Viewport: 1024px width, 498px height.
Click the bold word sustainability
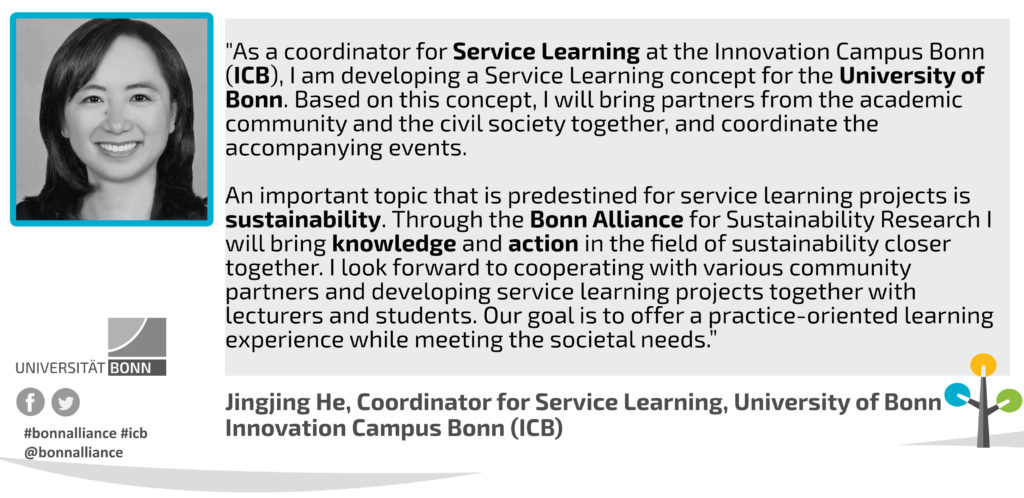(303, 221)
